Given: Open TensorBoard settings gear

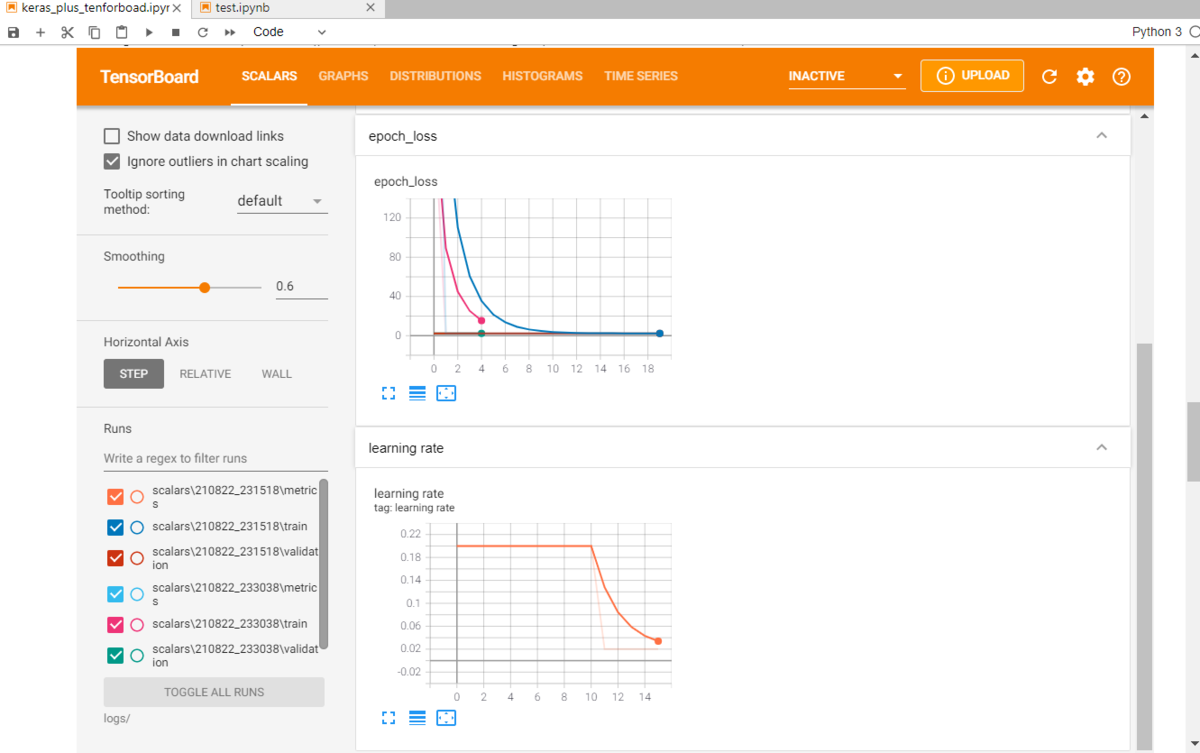Looking at the screenshot, I should point(1085,76).
